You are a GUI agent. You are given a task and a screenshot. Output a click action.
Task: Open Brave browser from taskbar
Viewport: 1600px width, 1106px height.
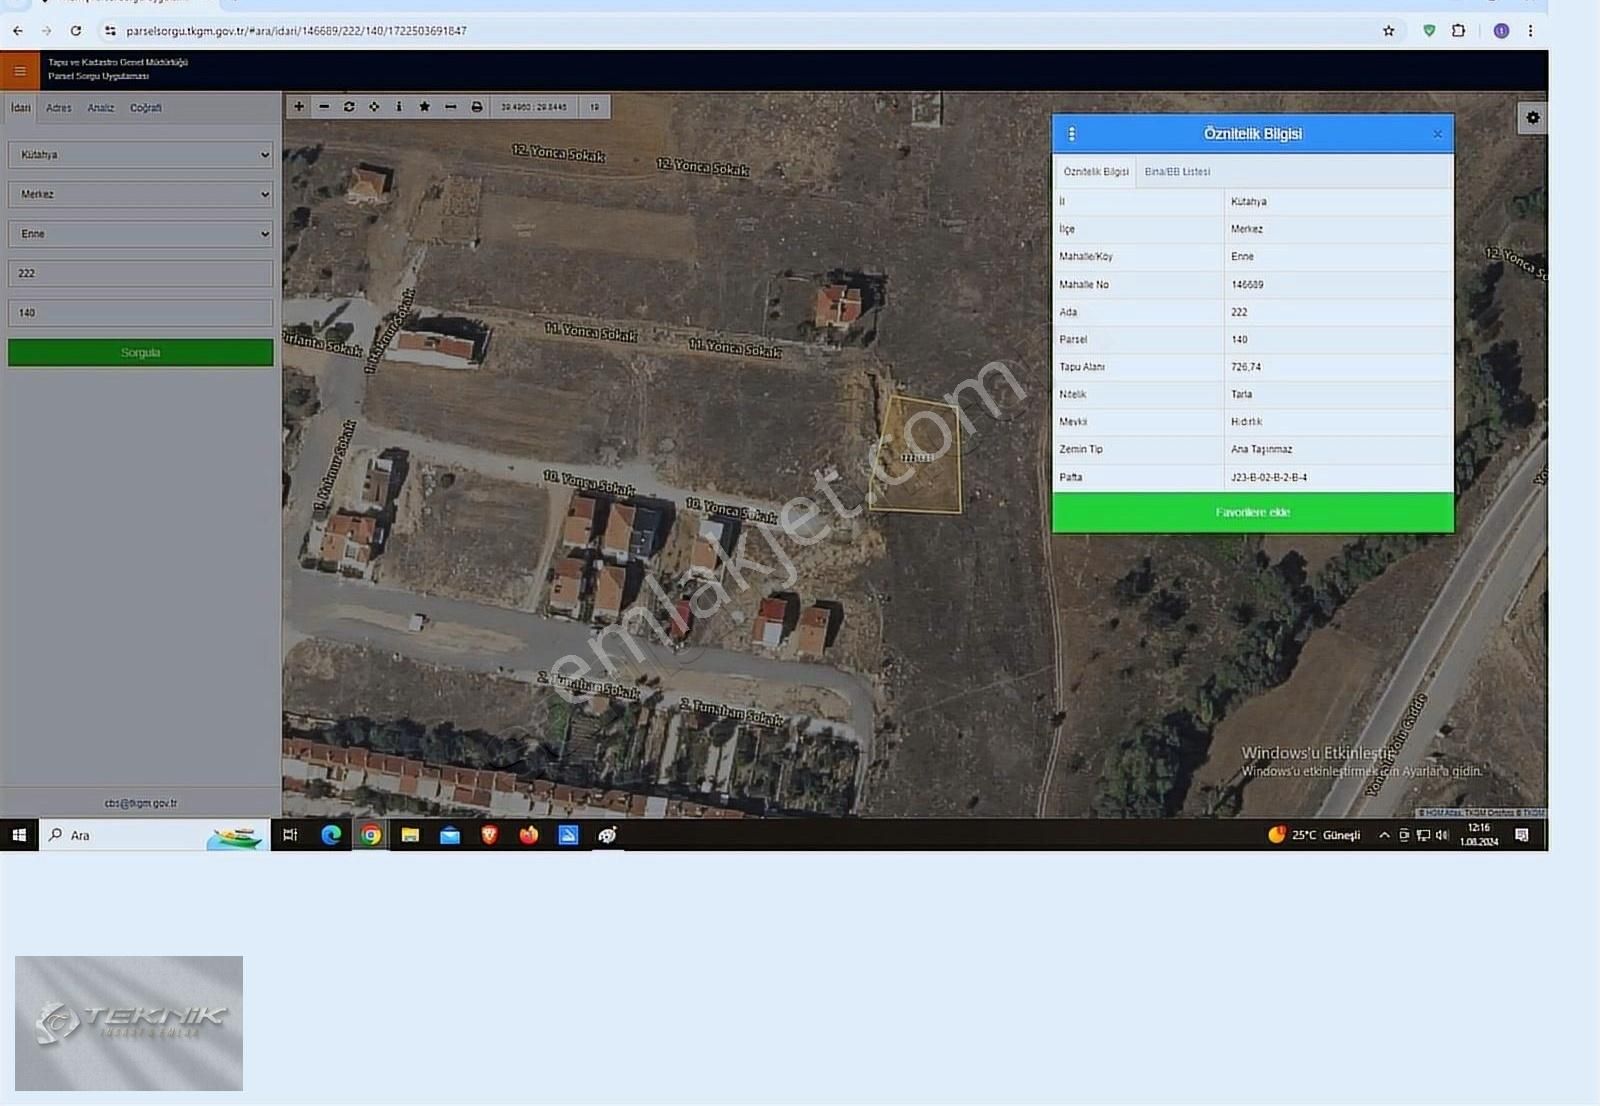489,835
